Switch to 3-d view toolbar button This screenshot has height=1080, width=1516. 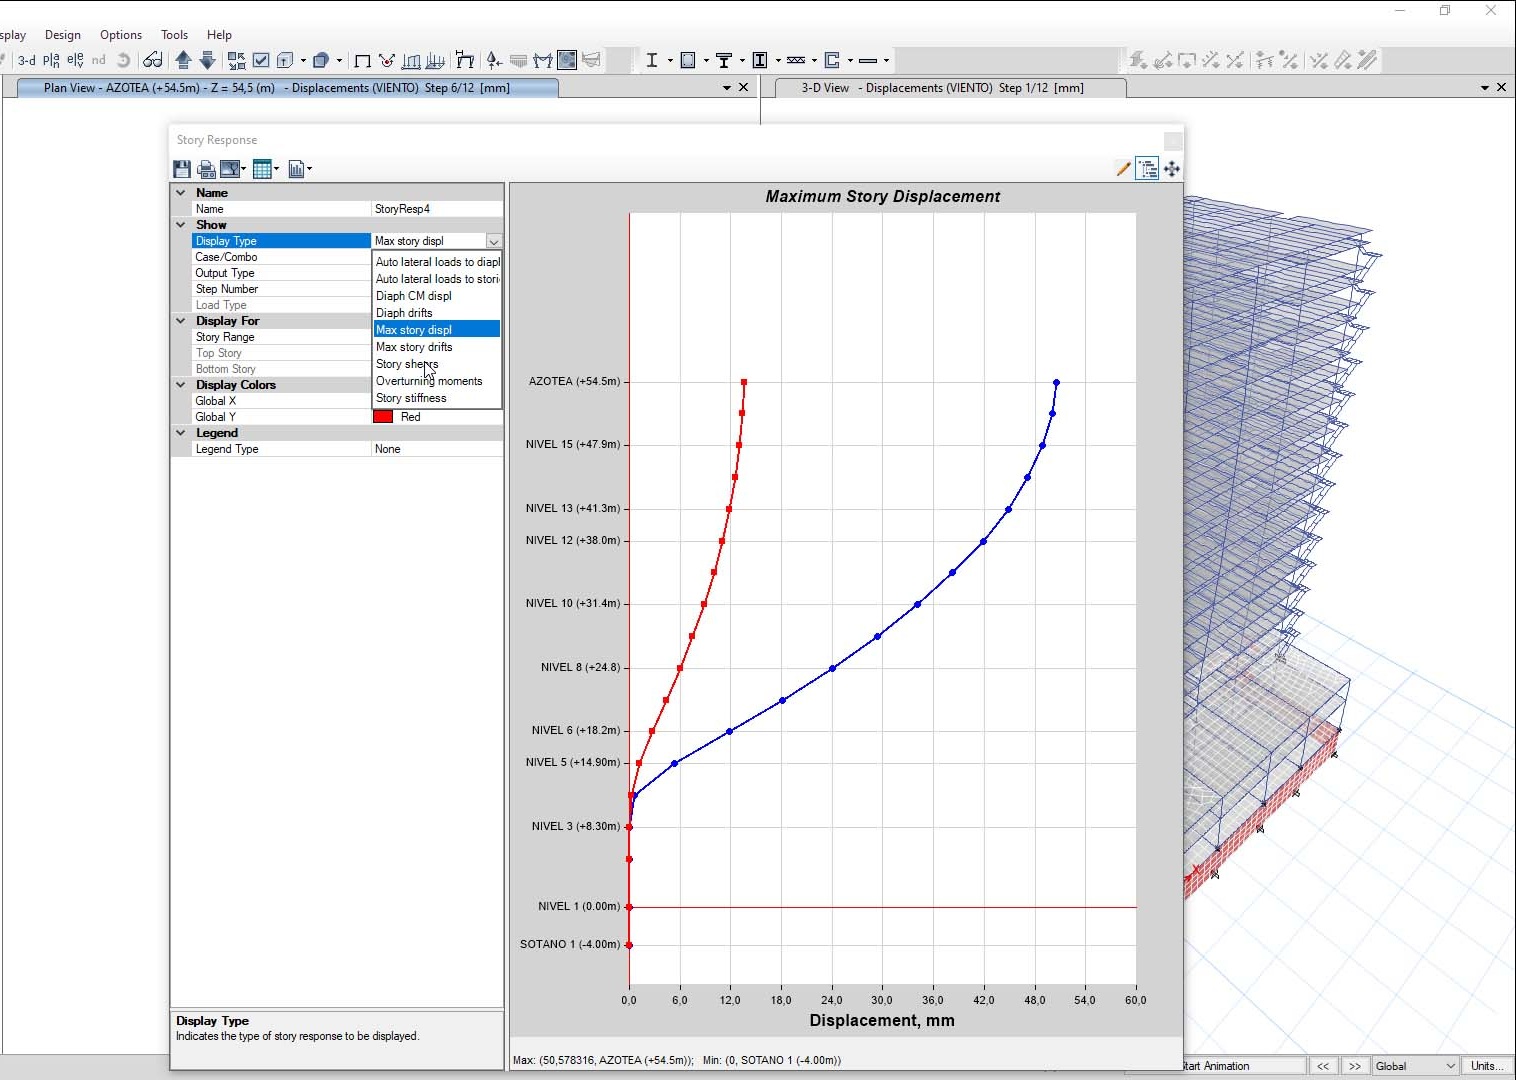point(27,60)
